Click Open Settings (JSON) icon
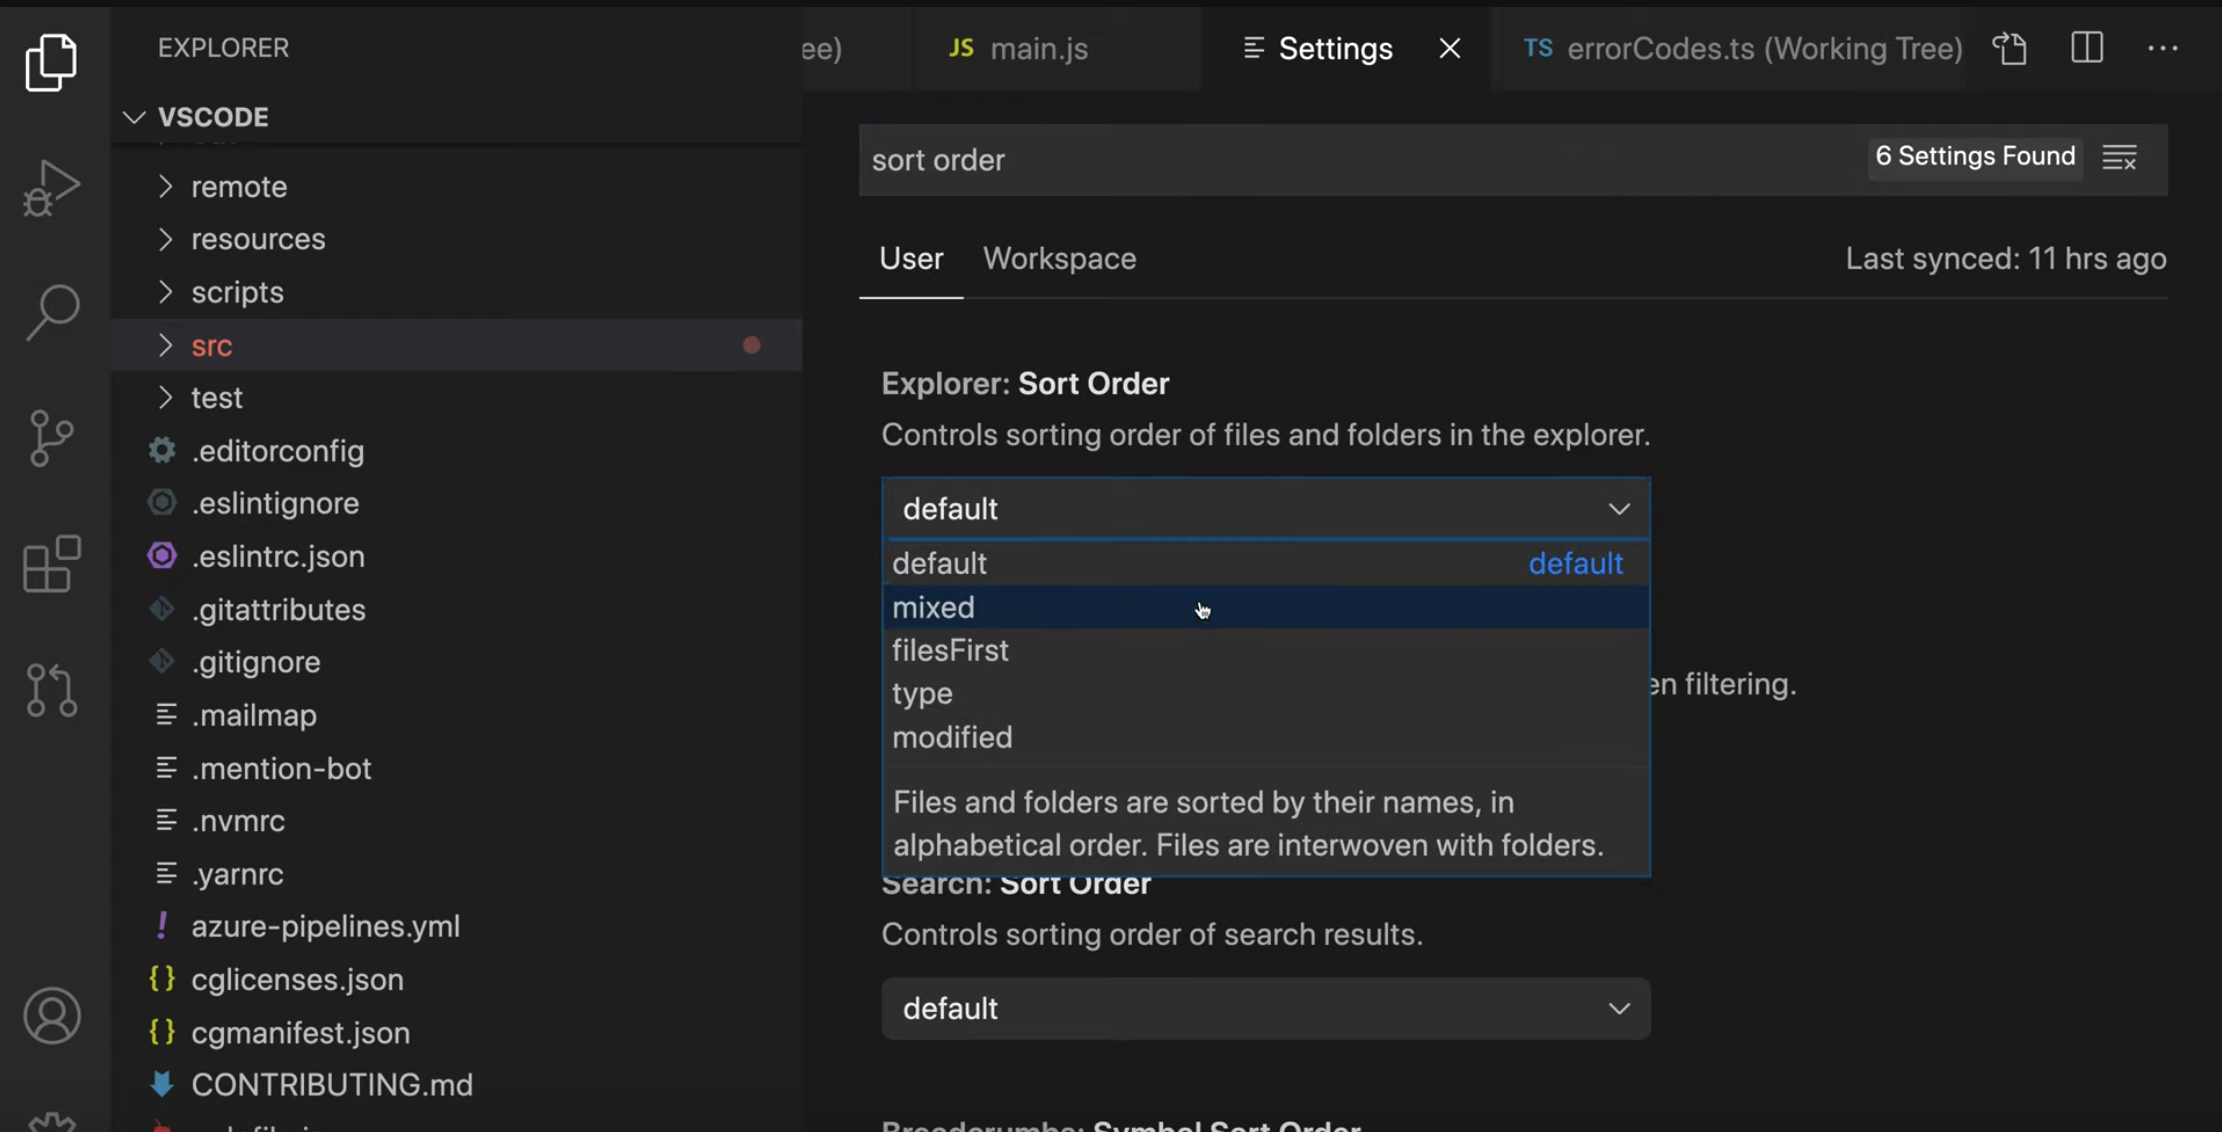 [x=2010, y=49]
